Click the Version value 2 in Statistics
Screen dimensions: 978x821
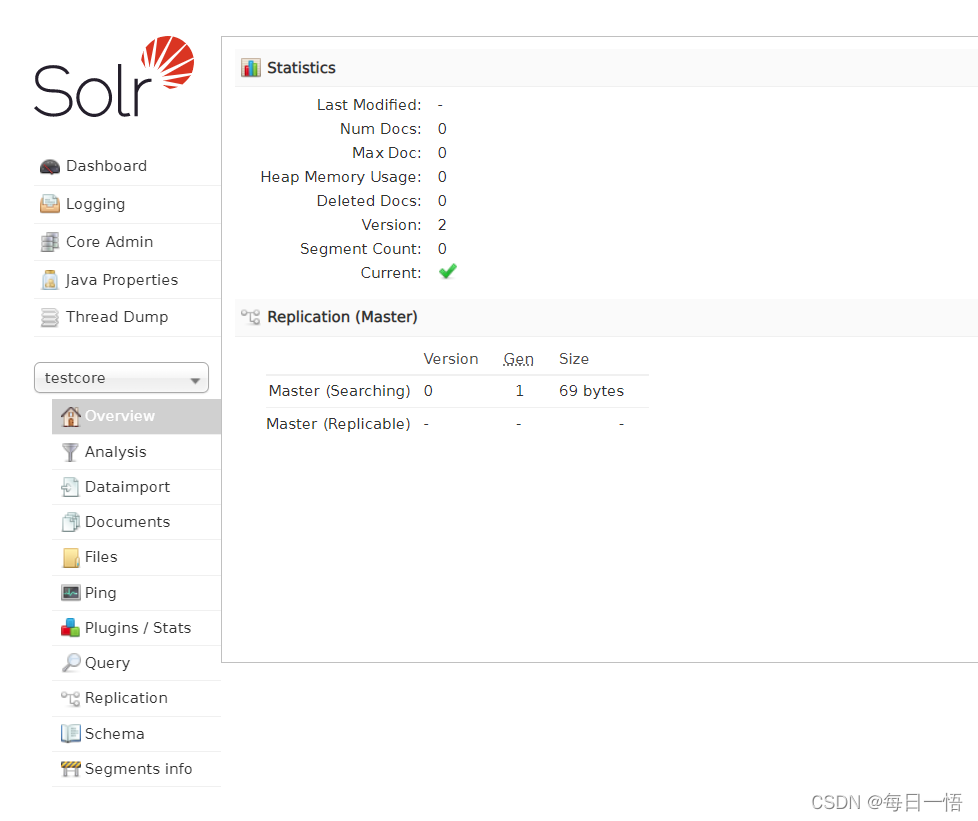[442, 225]
